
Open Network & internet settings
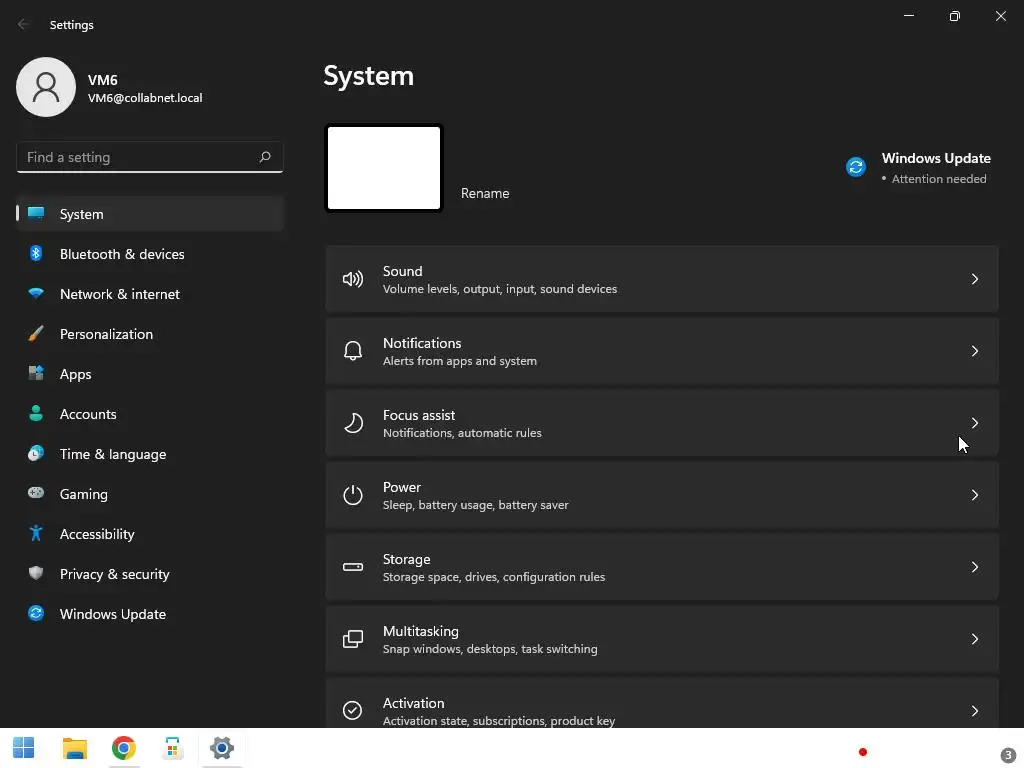[150, 294]
